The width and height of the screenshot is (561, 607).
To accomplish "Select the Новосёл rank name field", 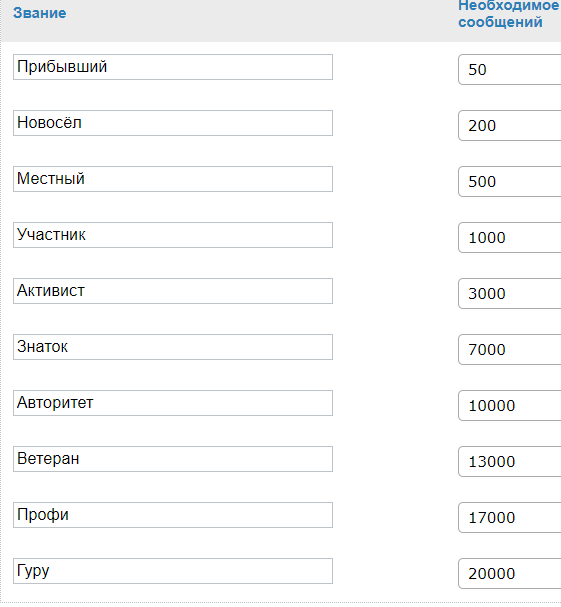I will [173, 123].
